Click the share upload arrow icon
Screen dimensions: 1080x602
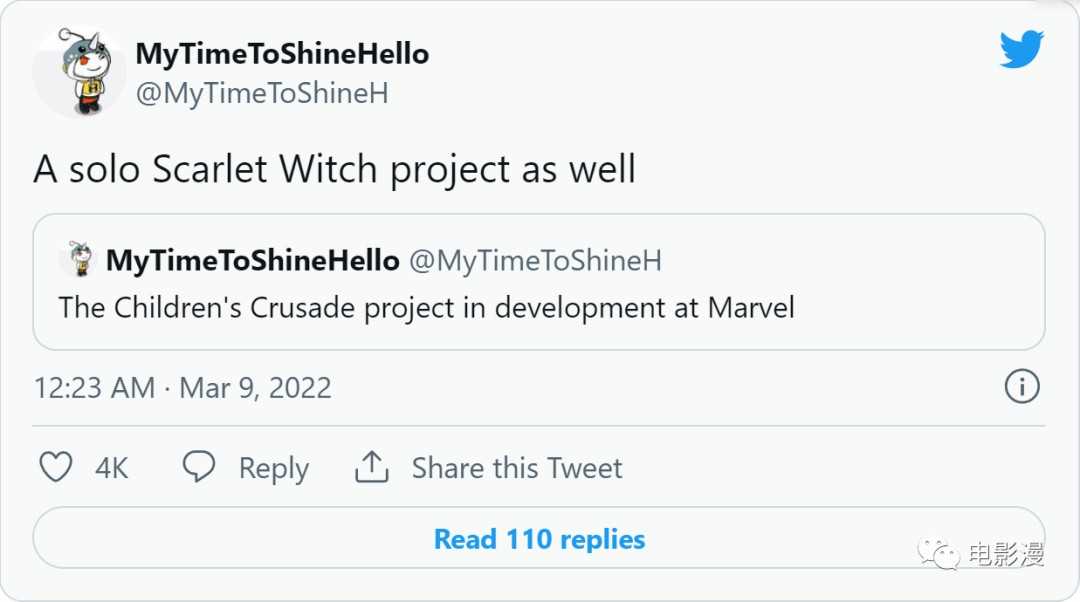(x=372, y=467)
